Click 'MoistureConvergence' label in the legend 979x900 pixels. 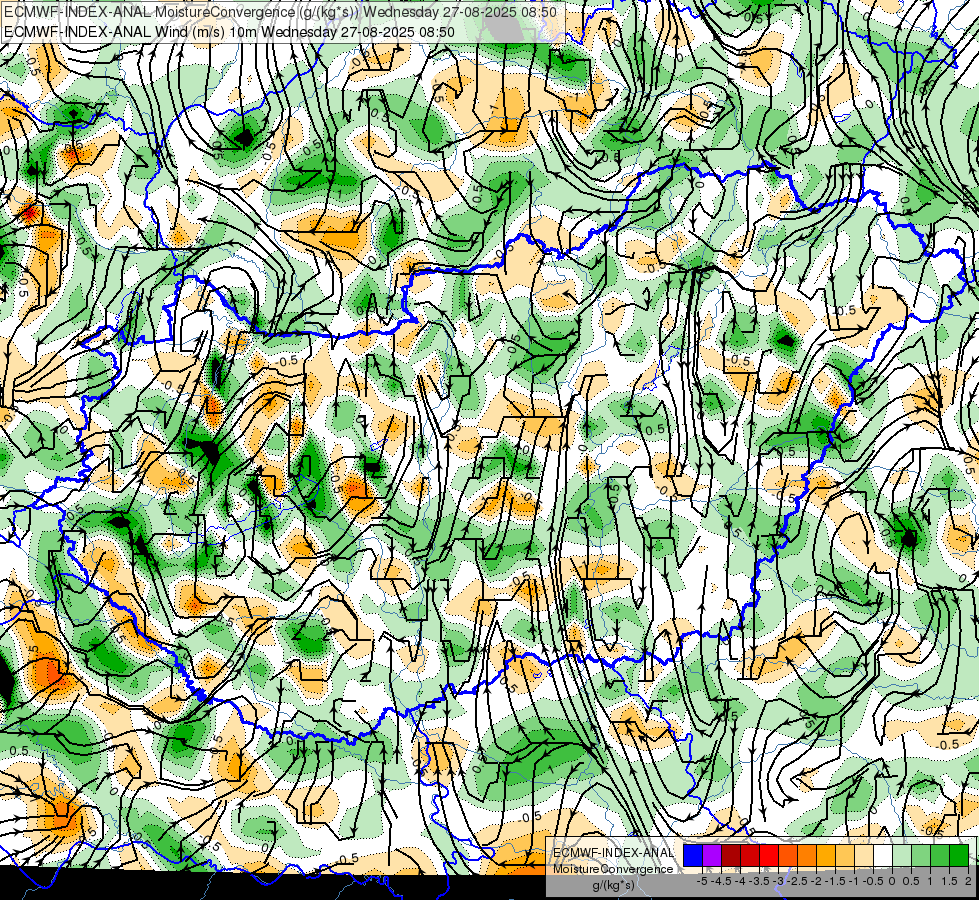pyautogui.click(x=613, y=869)
